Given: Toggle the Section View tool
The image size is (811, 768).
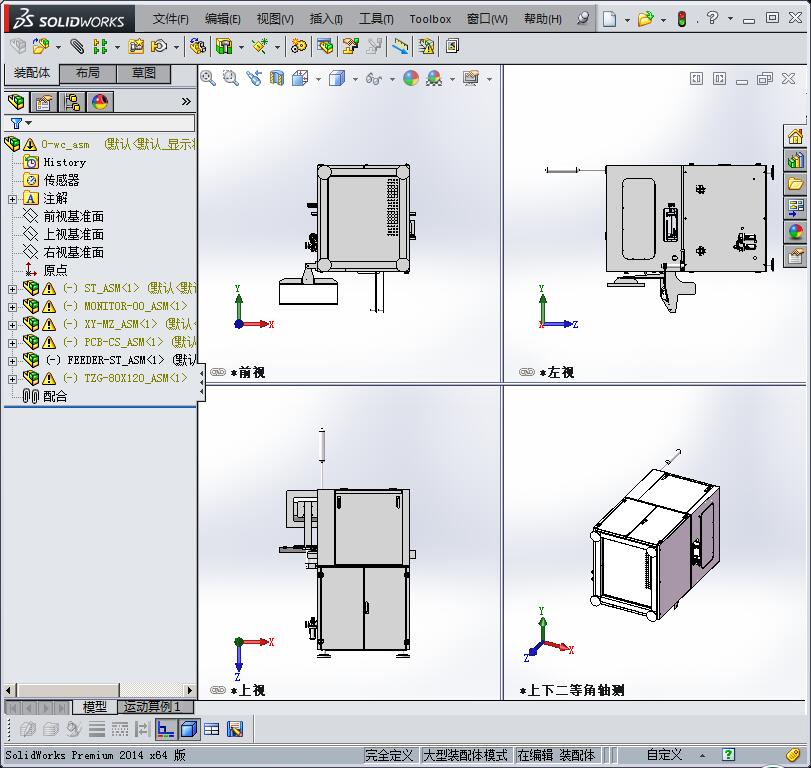Looking at the screenshot, I should [277, 78].
